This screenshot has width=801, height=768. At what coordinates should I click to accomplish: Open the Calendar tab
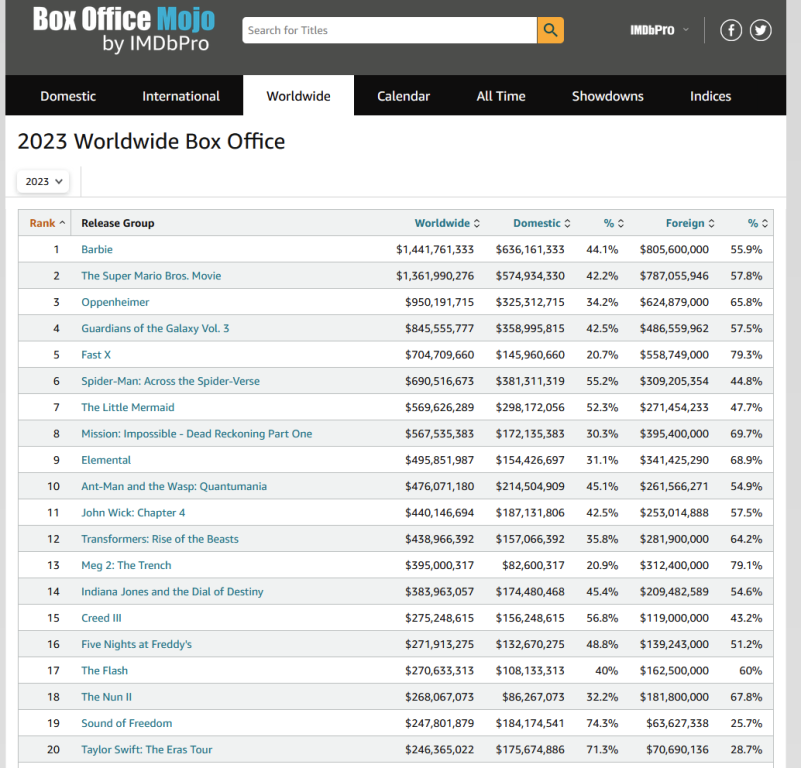403,96
